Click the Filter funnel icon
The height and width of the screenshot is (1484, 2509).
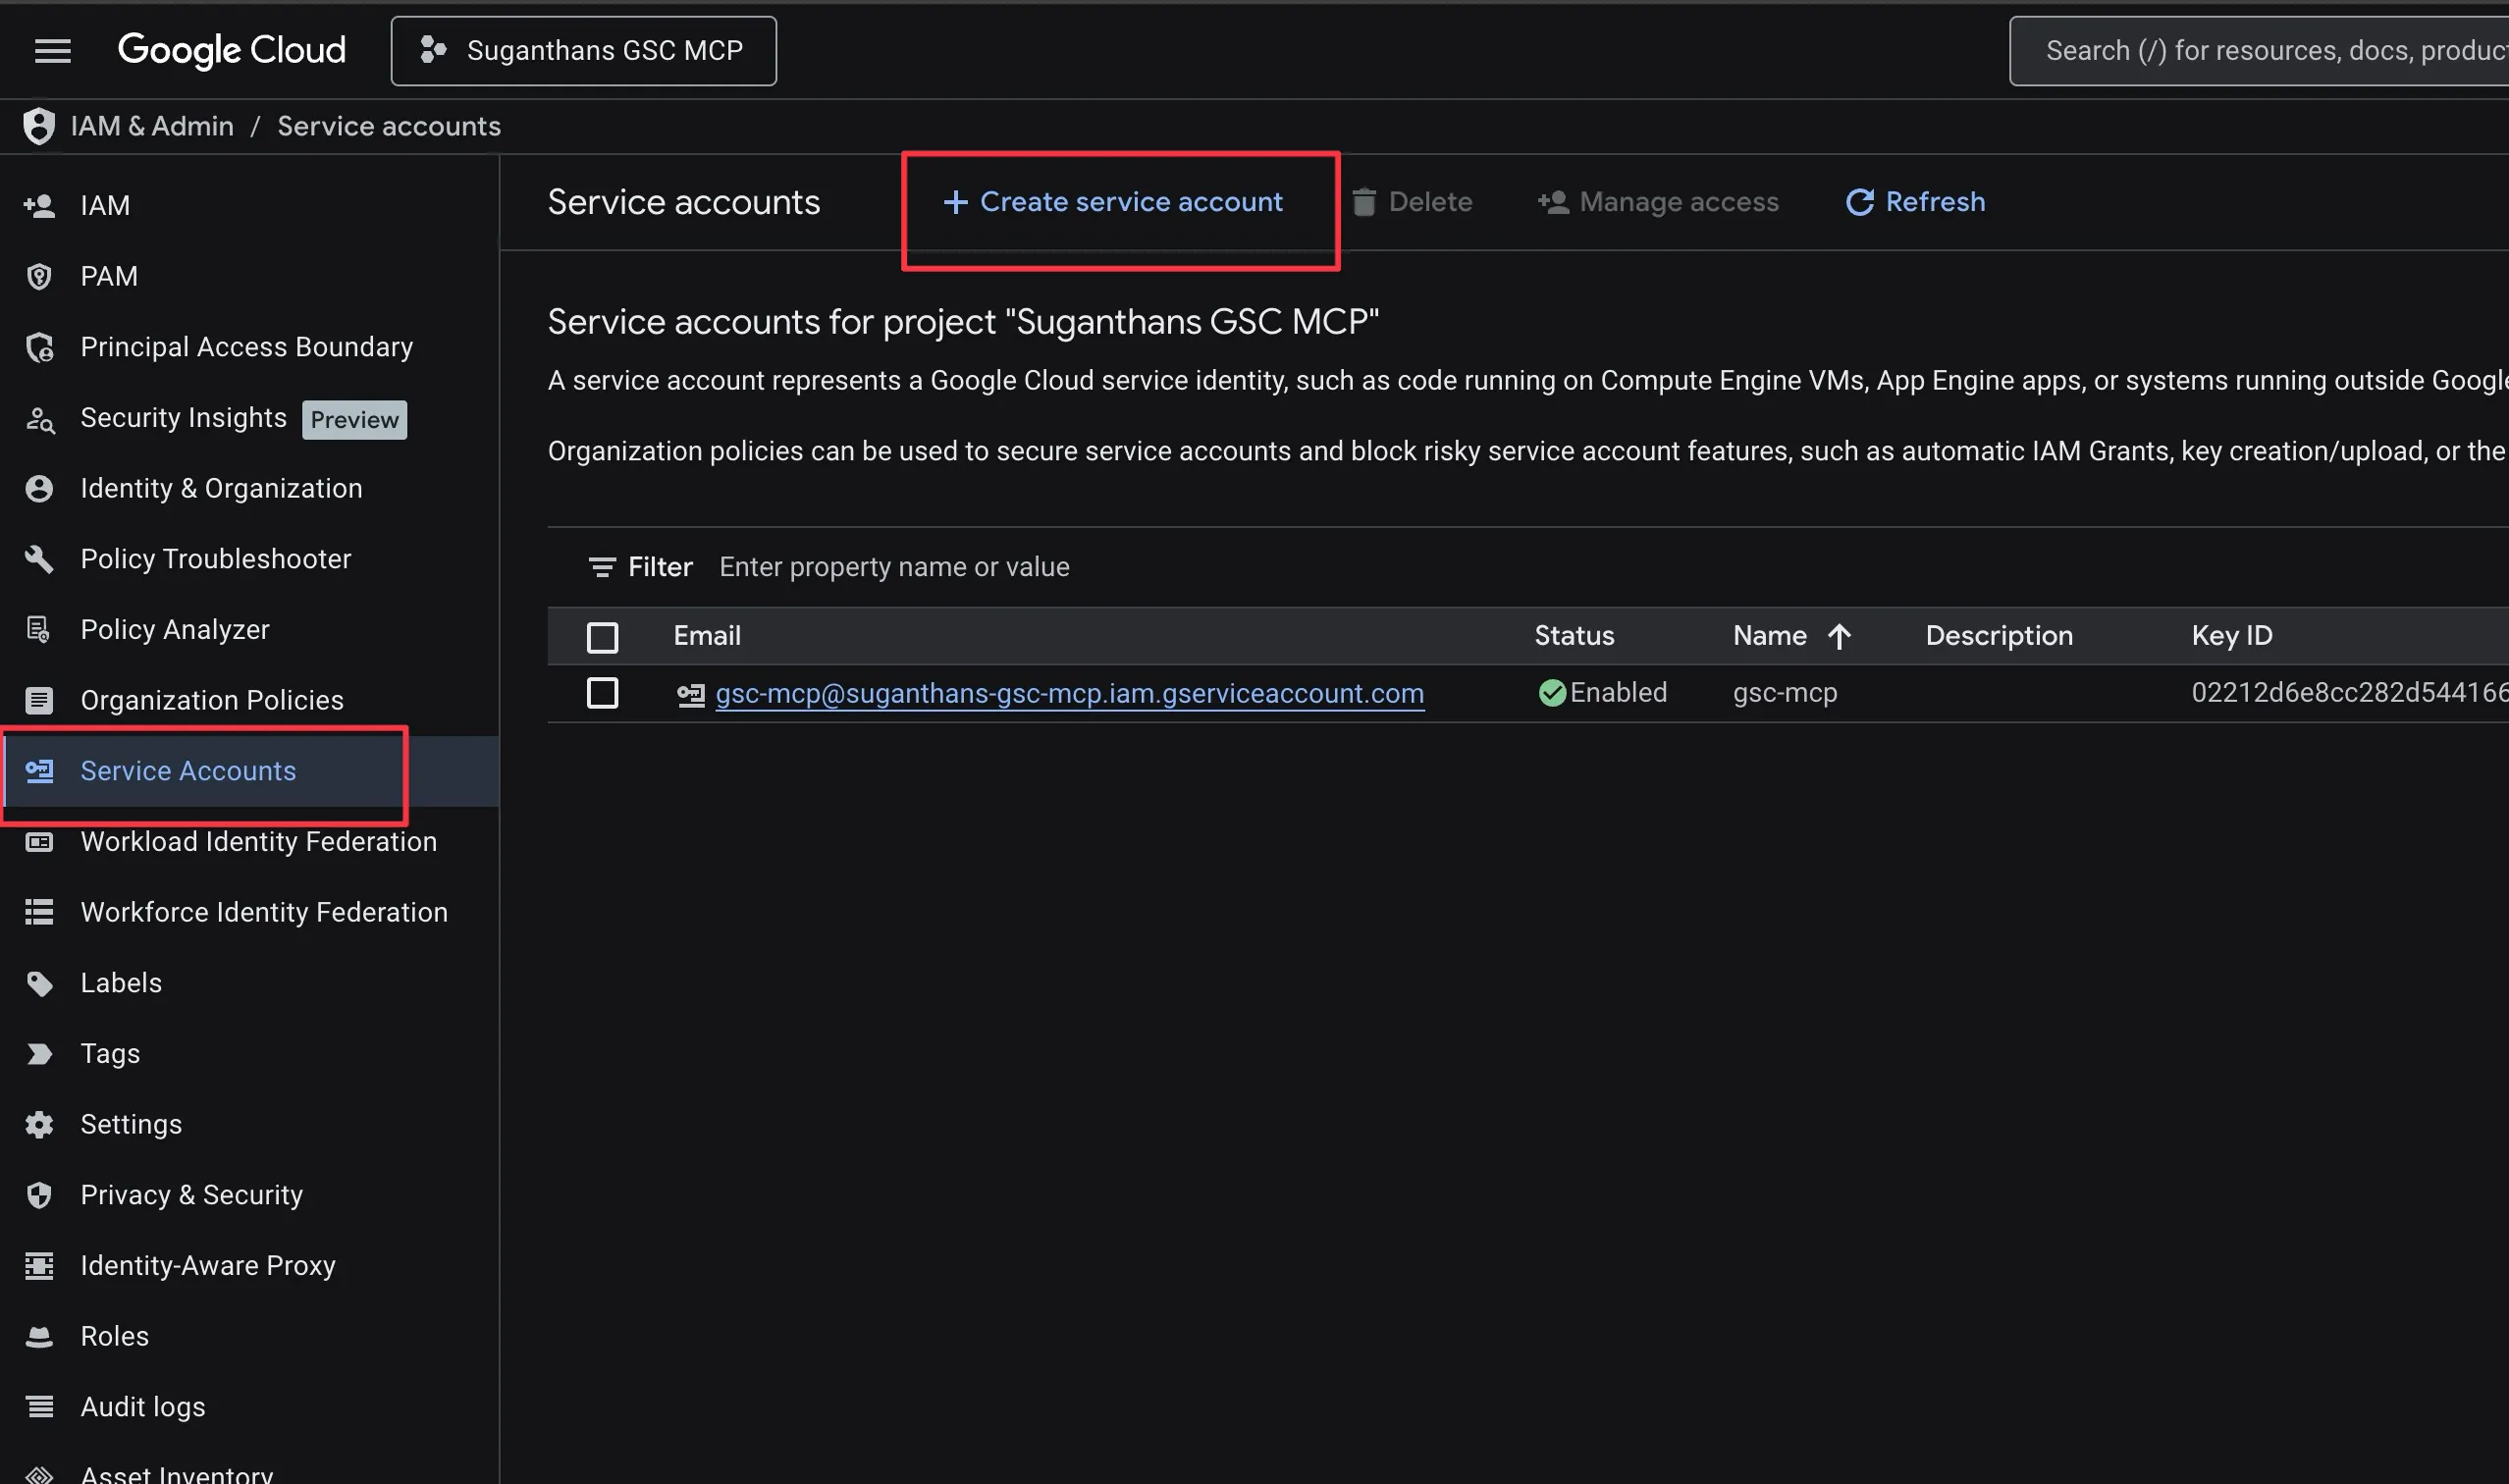(x=601, y=567)
